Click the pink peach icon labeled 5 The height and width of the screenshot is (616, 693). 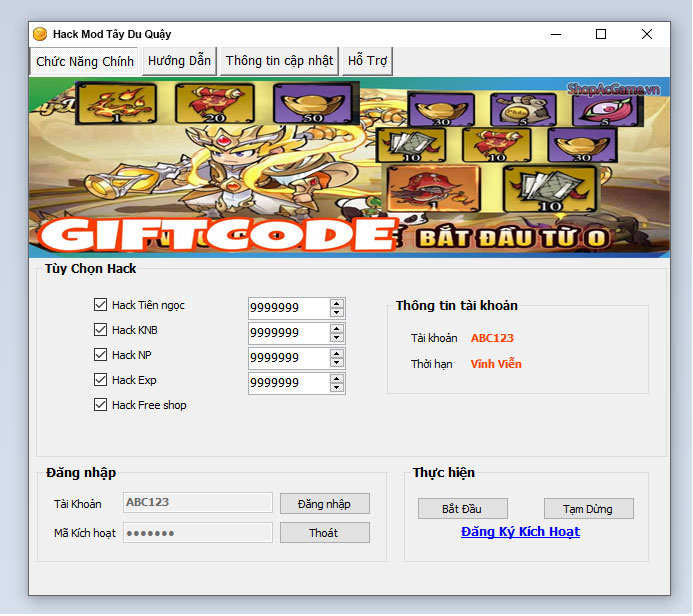point(605,110)
